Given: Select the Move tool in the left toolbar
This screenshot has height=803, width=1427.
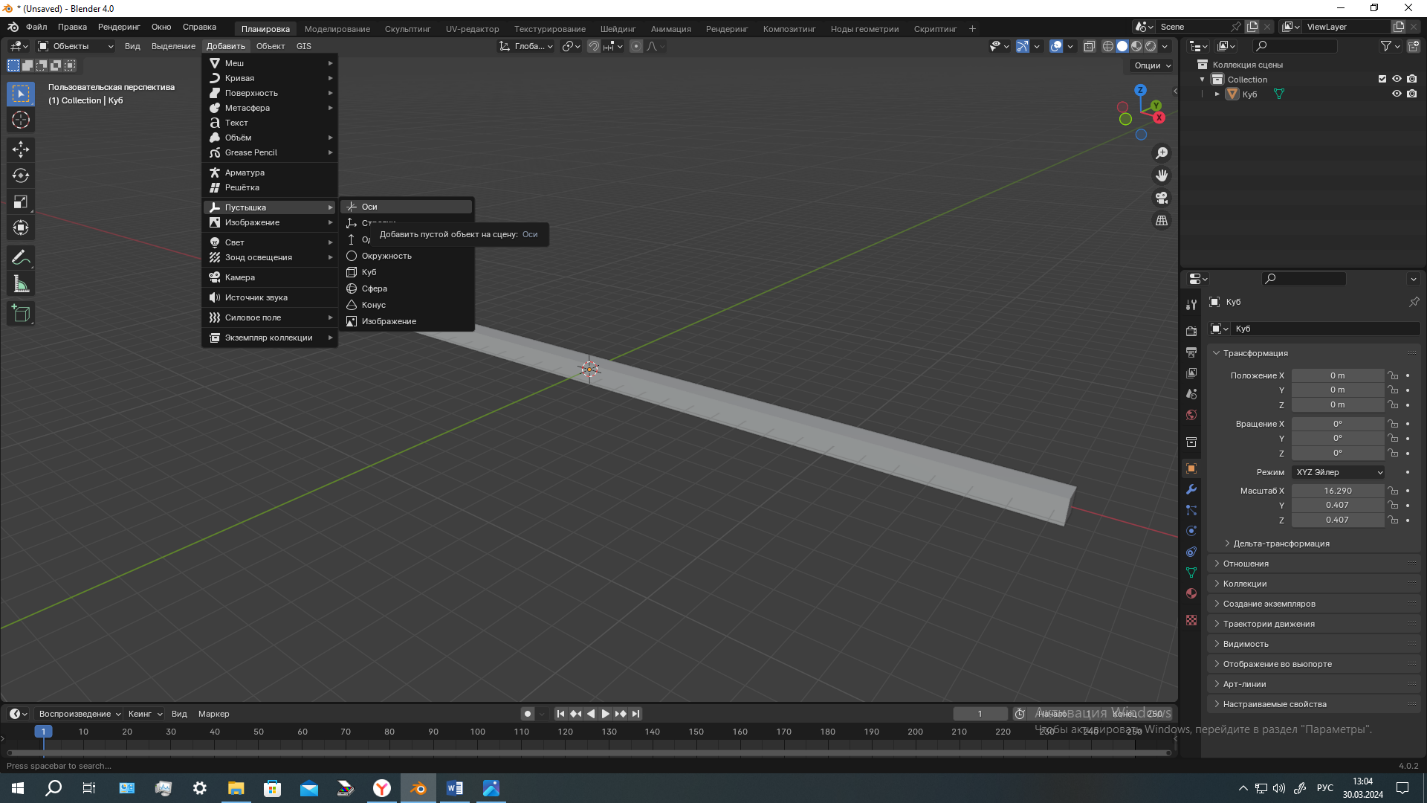Looking at the screenshot, I should [x=20, y=149].
